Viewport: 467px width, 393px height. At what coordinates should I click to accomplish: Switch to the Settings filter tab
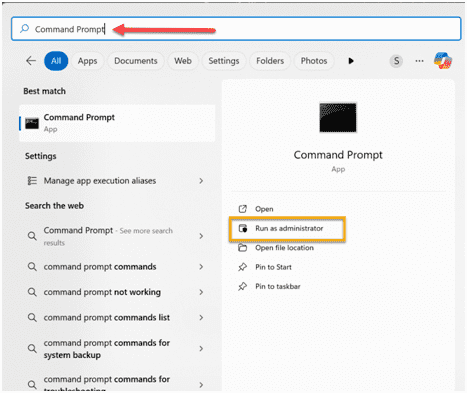pos(224,61)
